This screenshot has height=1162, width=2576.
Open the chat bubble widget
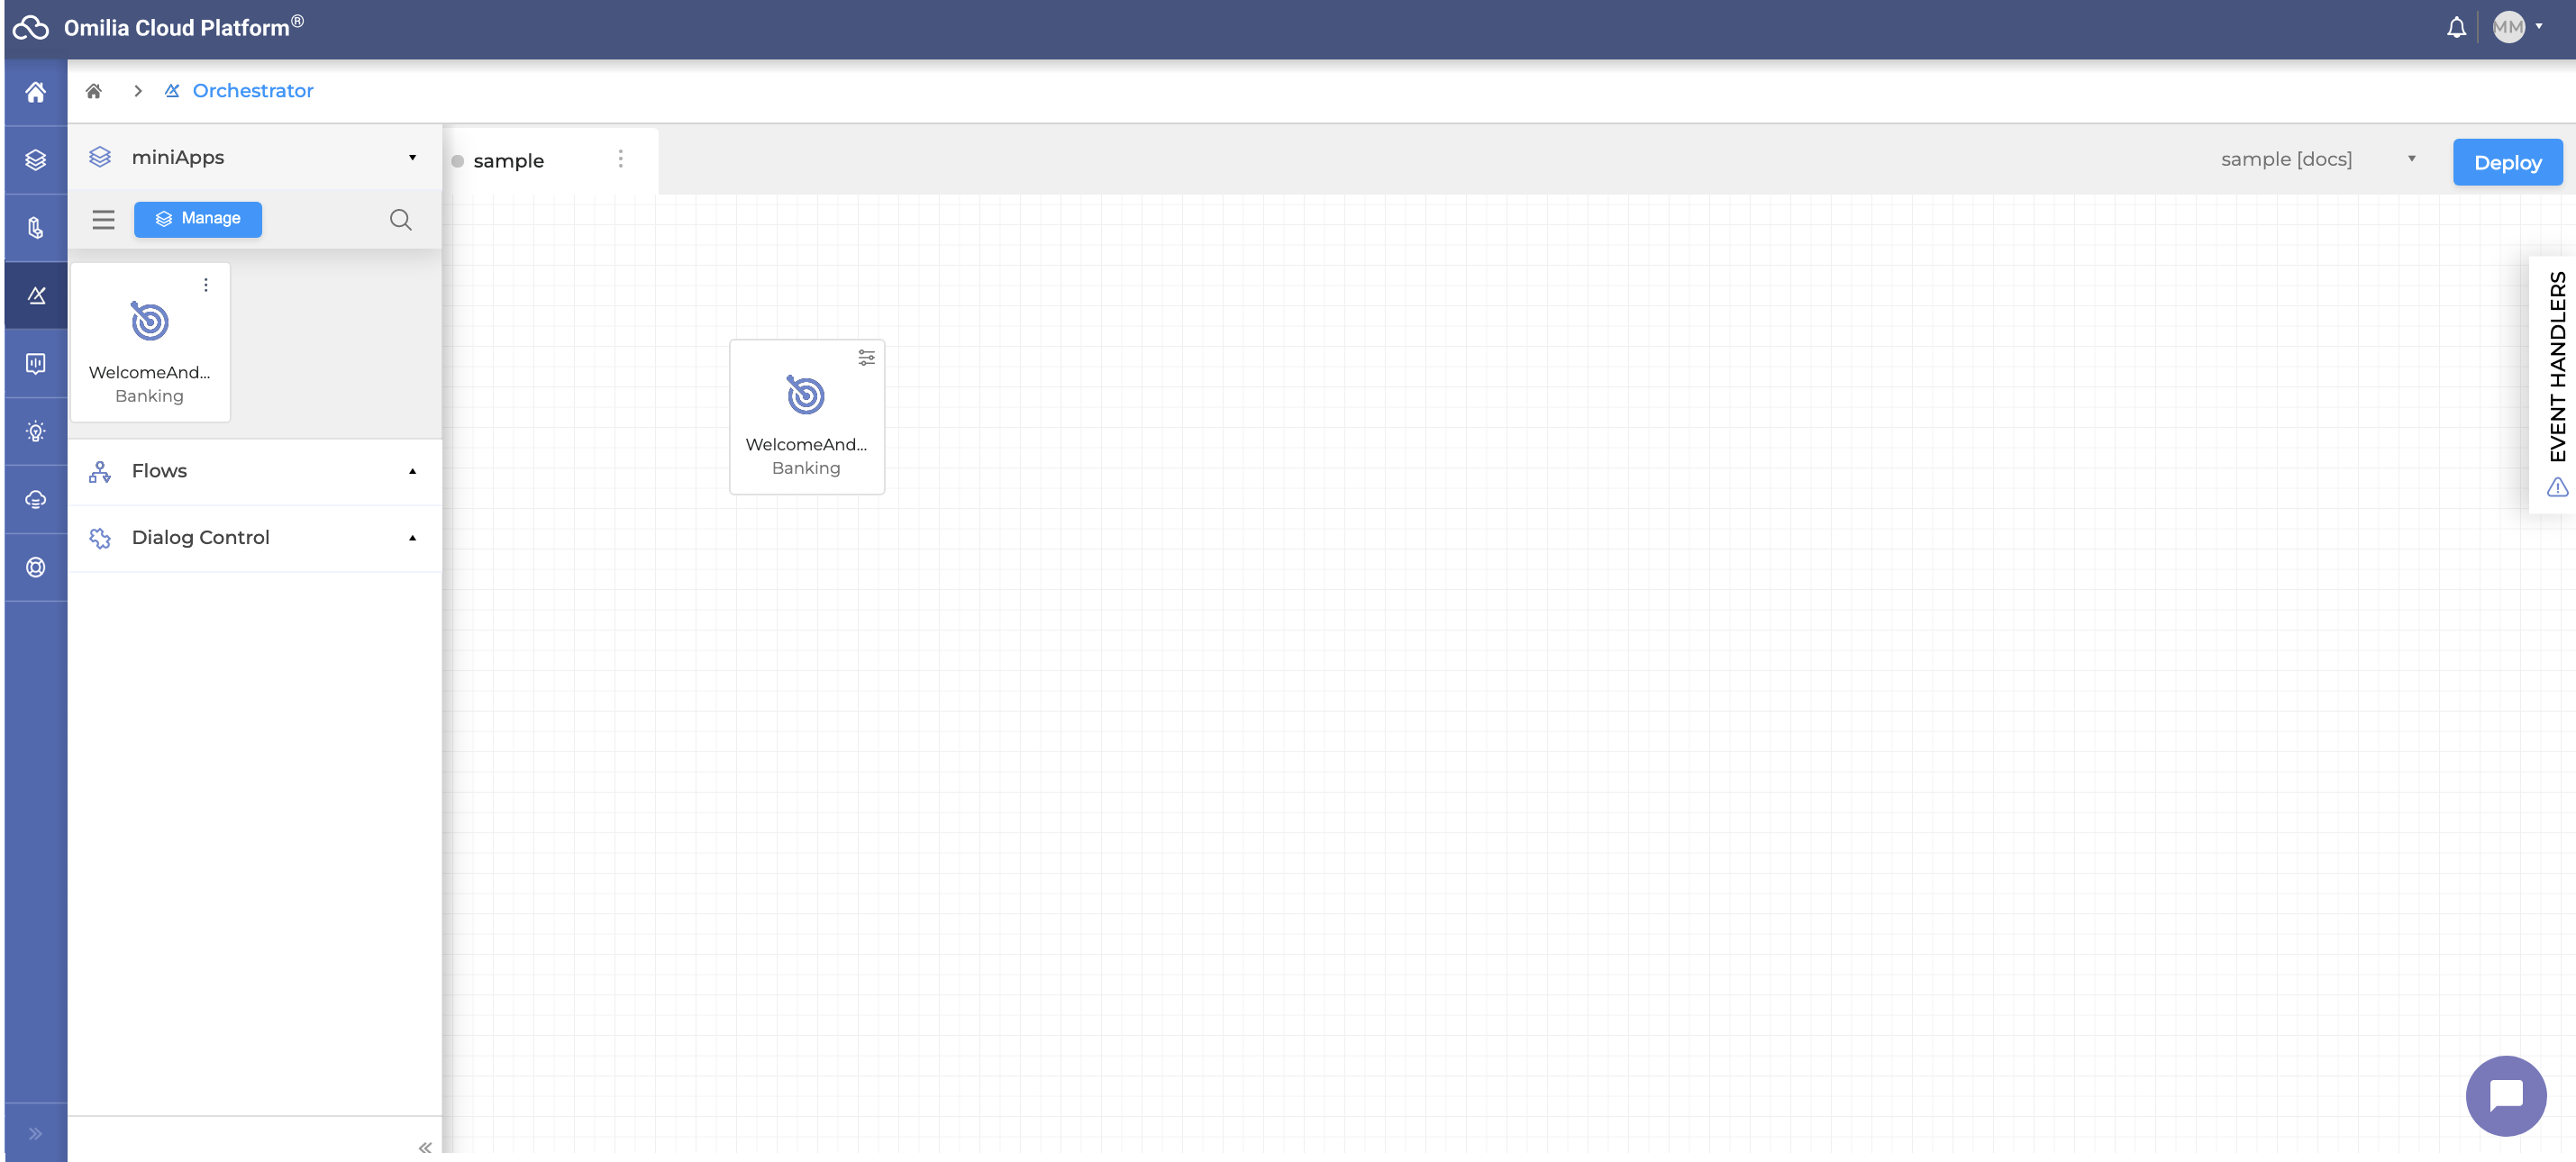pyautogui.click(x=2505, y=1096)
